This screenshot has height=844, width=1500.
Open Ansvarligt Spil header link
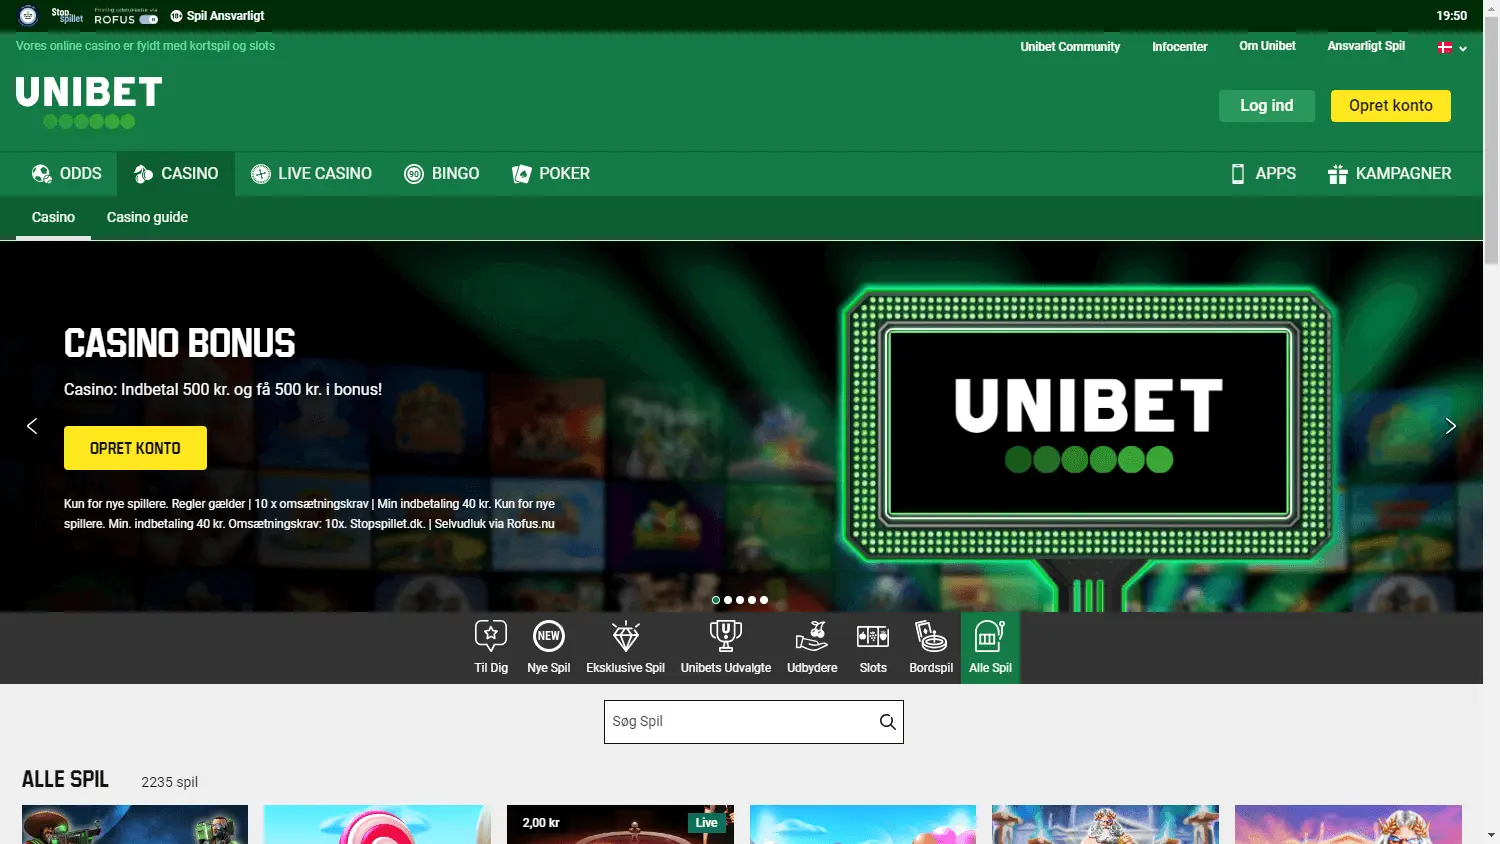1366,46
